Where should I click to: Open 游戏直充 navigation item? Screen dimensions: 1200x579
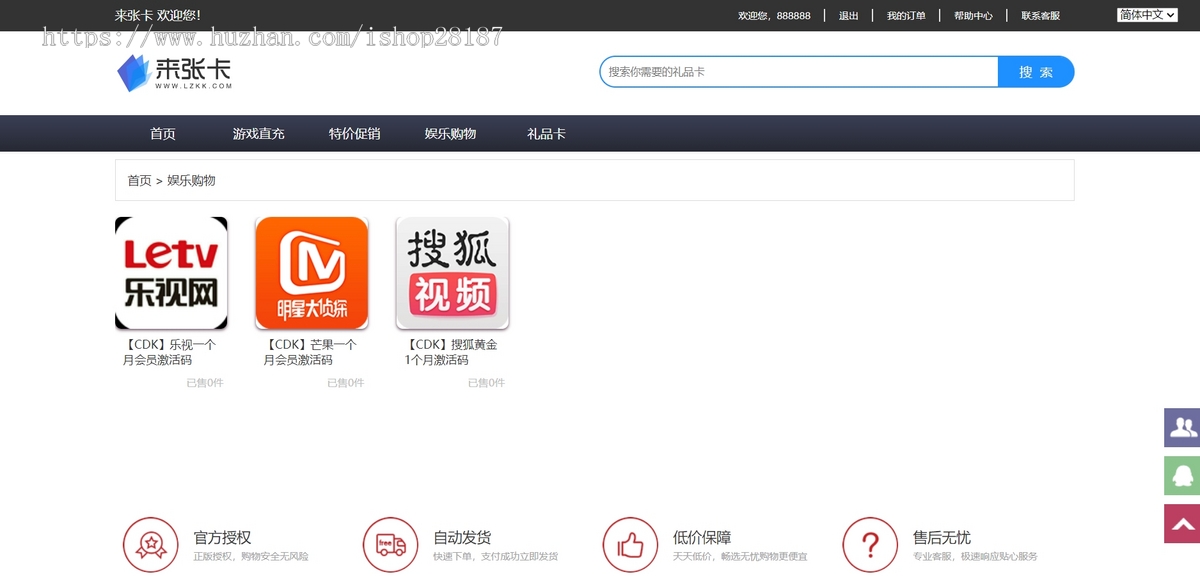259,134
